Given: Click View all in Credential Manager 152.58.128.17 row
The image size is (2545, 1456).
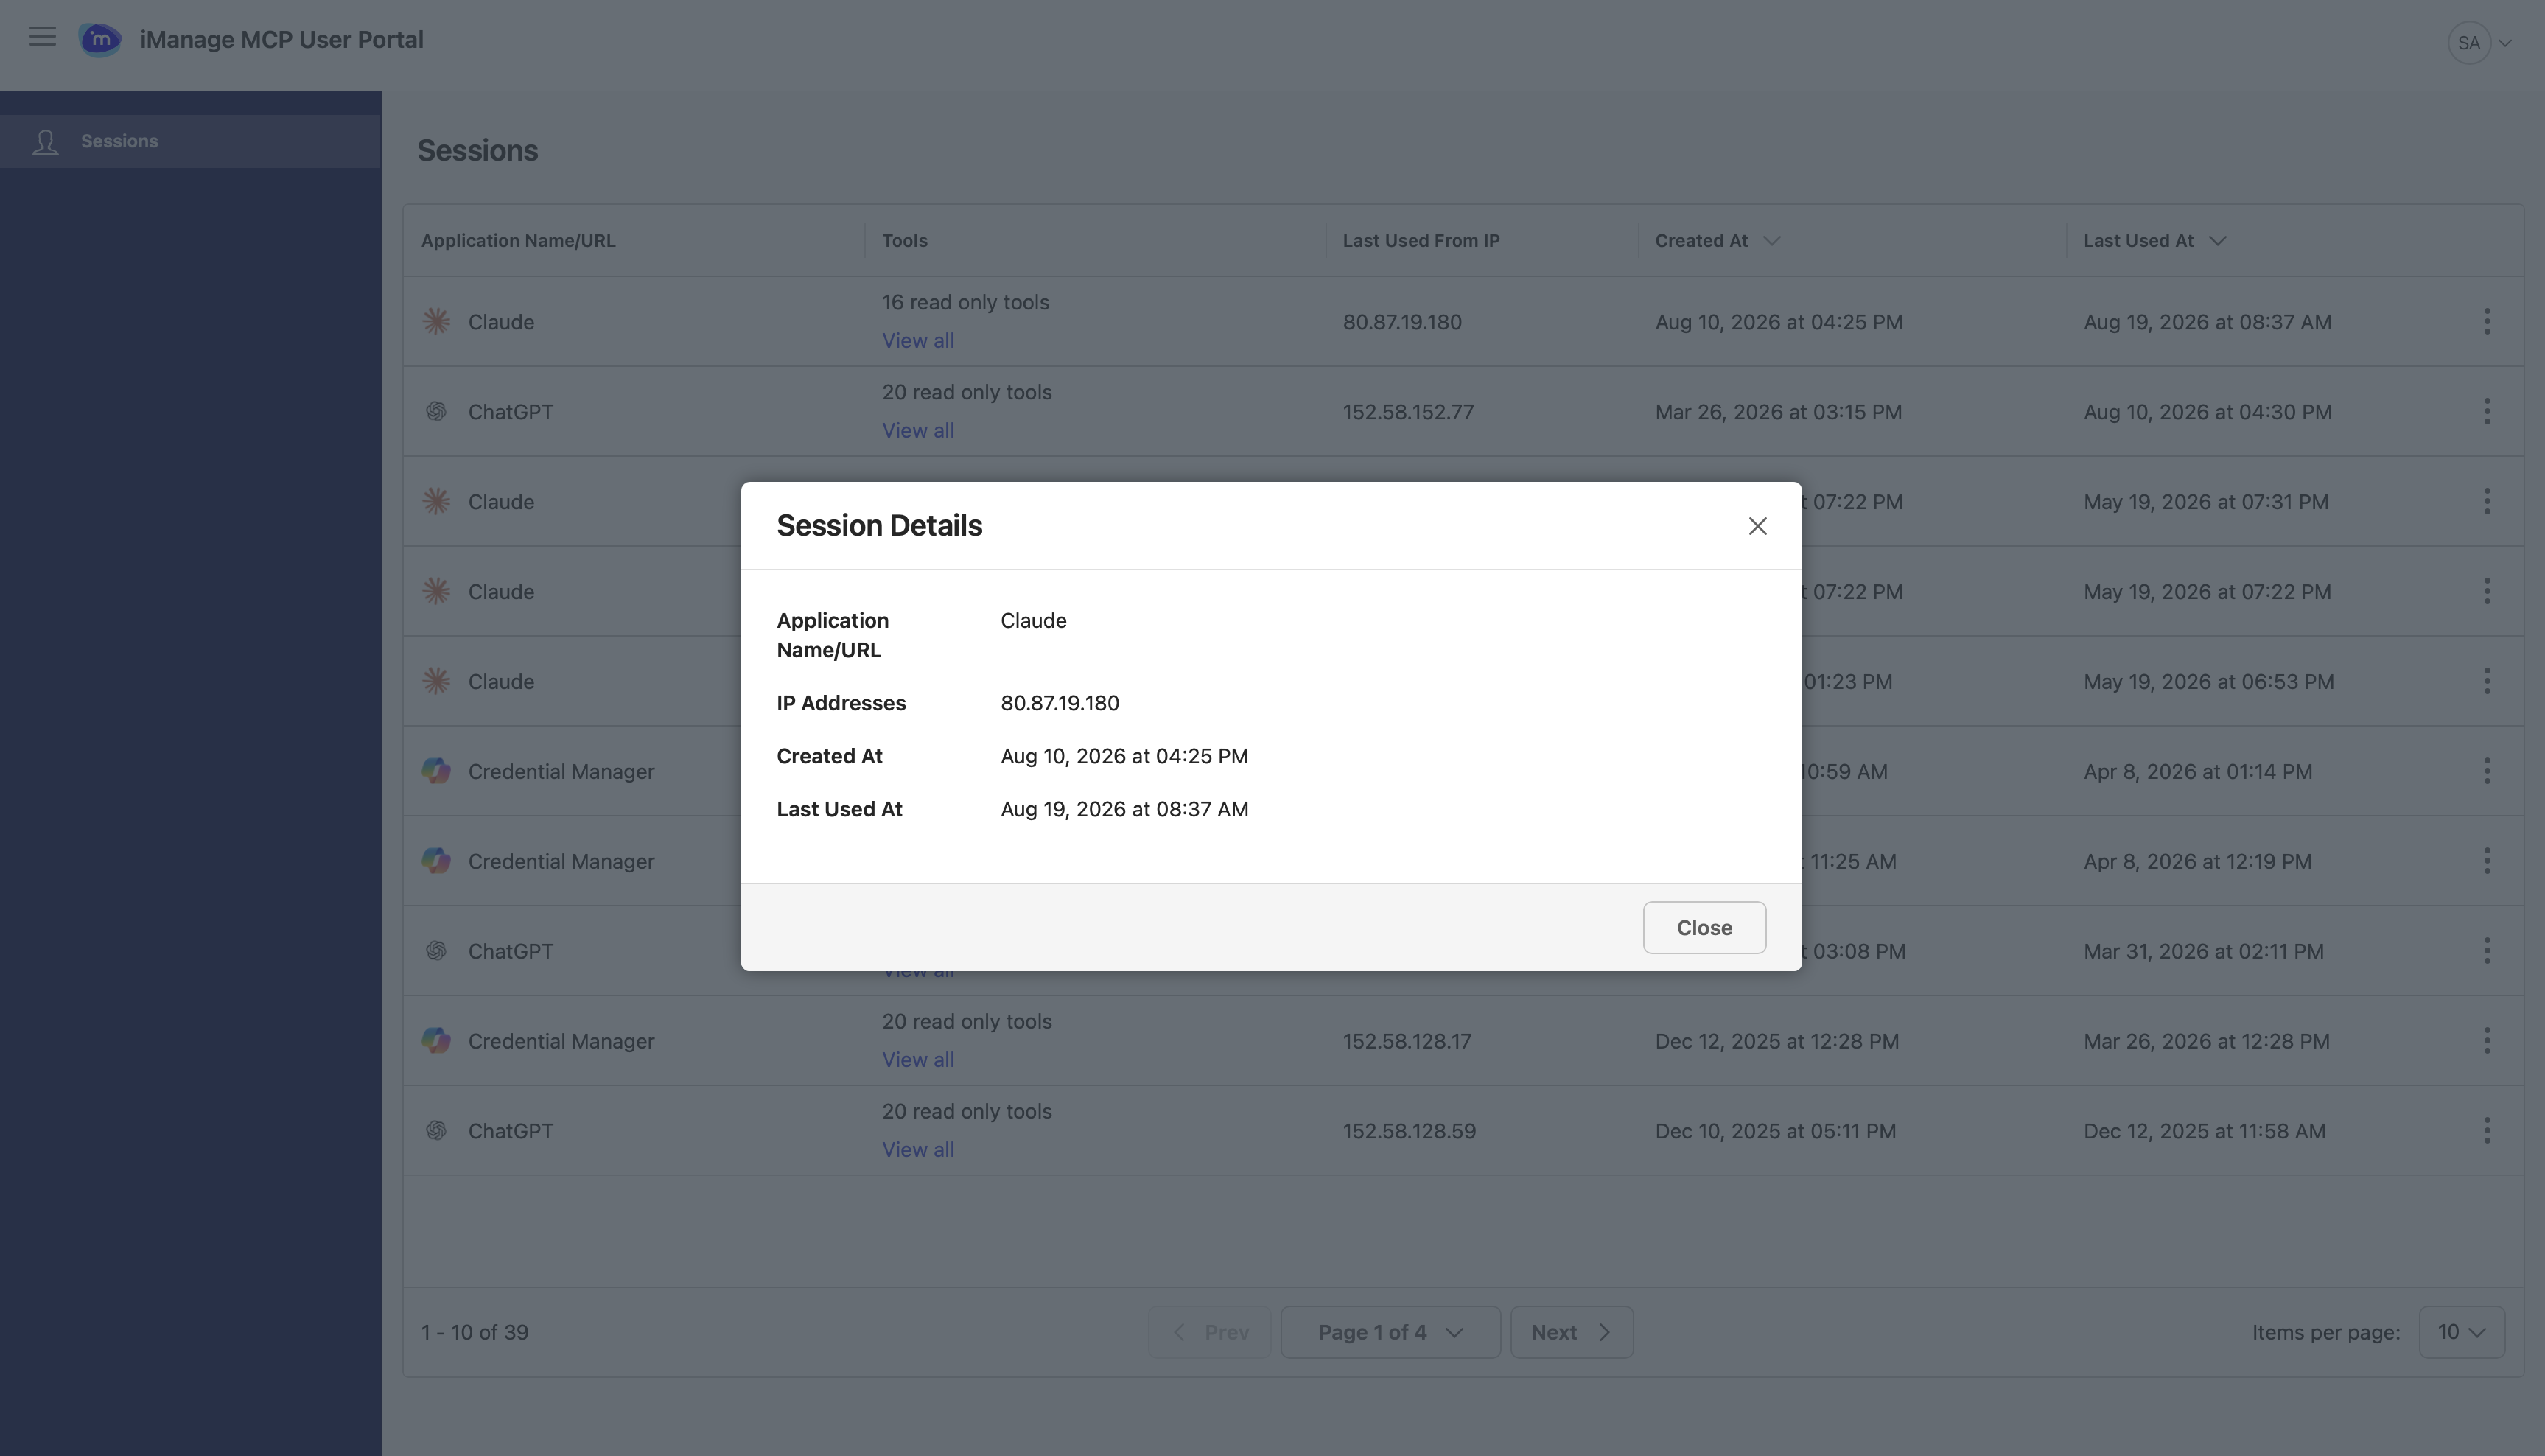Looking at the screenshot, I should [917, 1060].
